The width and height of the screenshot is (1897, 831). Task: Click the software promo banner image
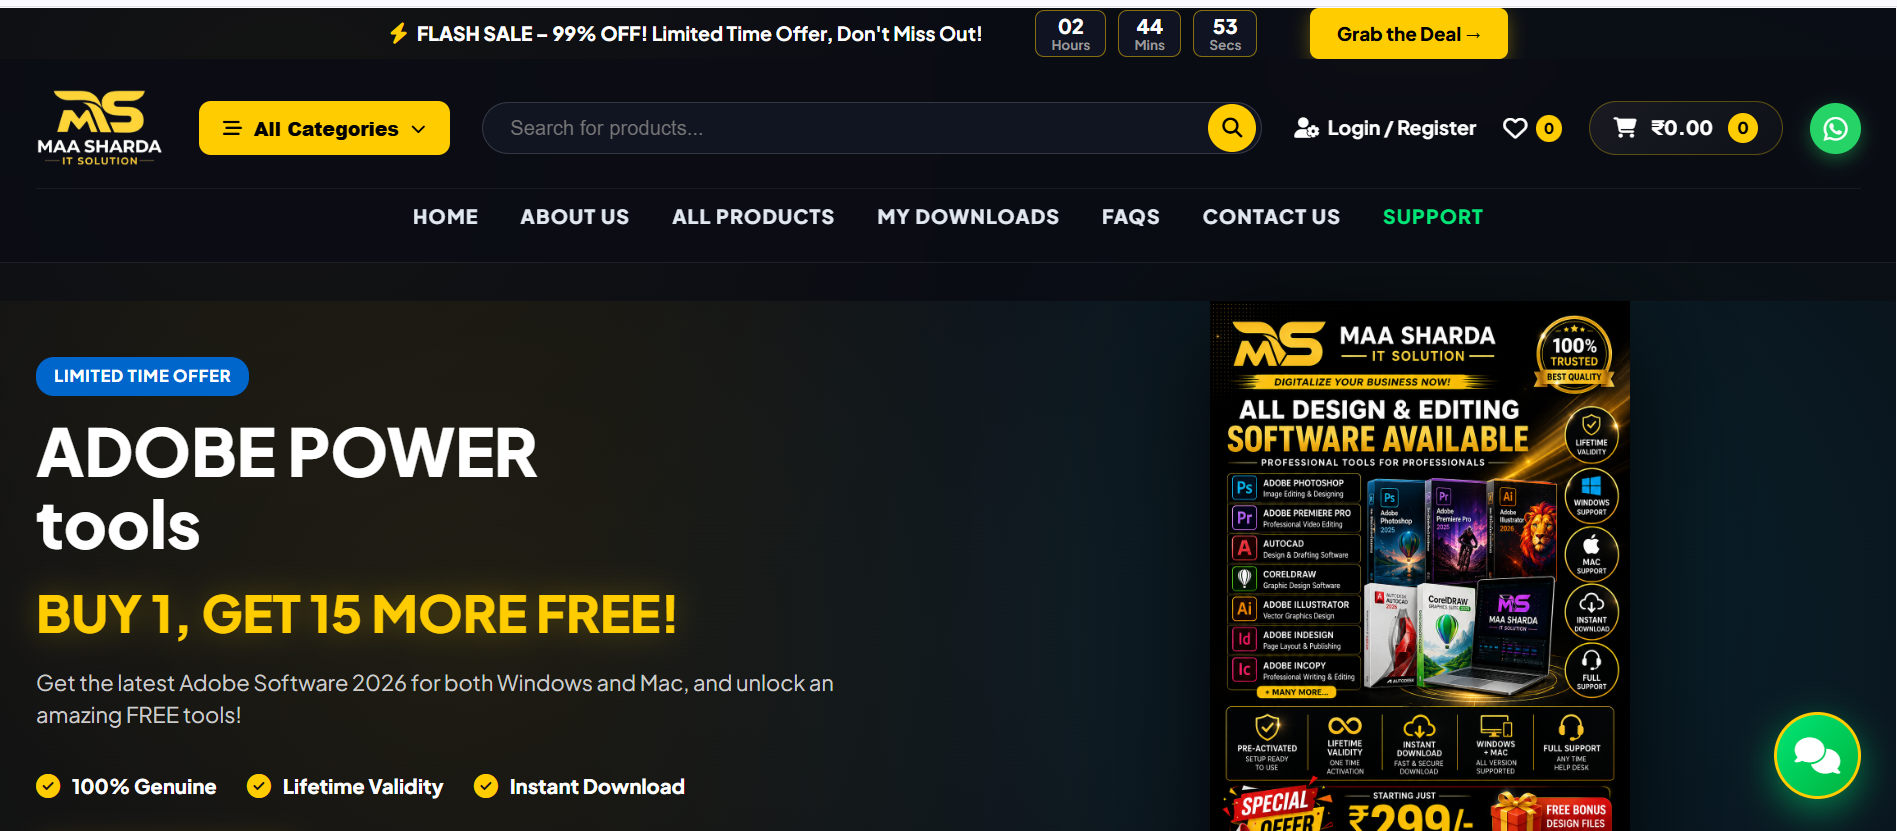point(1420,566)
